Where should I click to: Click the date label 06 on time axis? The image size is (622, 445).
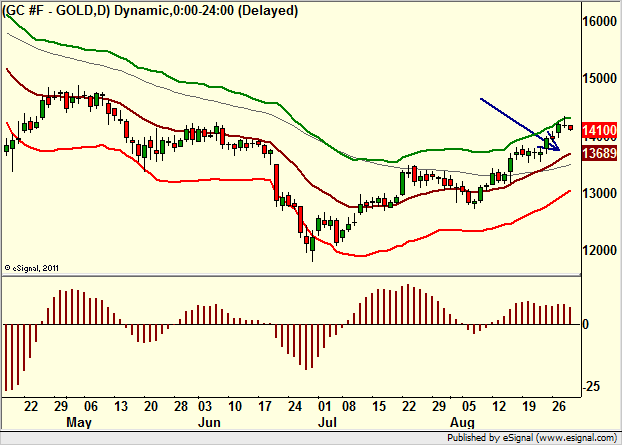[x=90, y=406]
